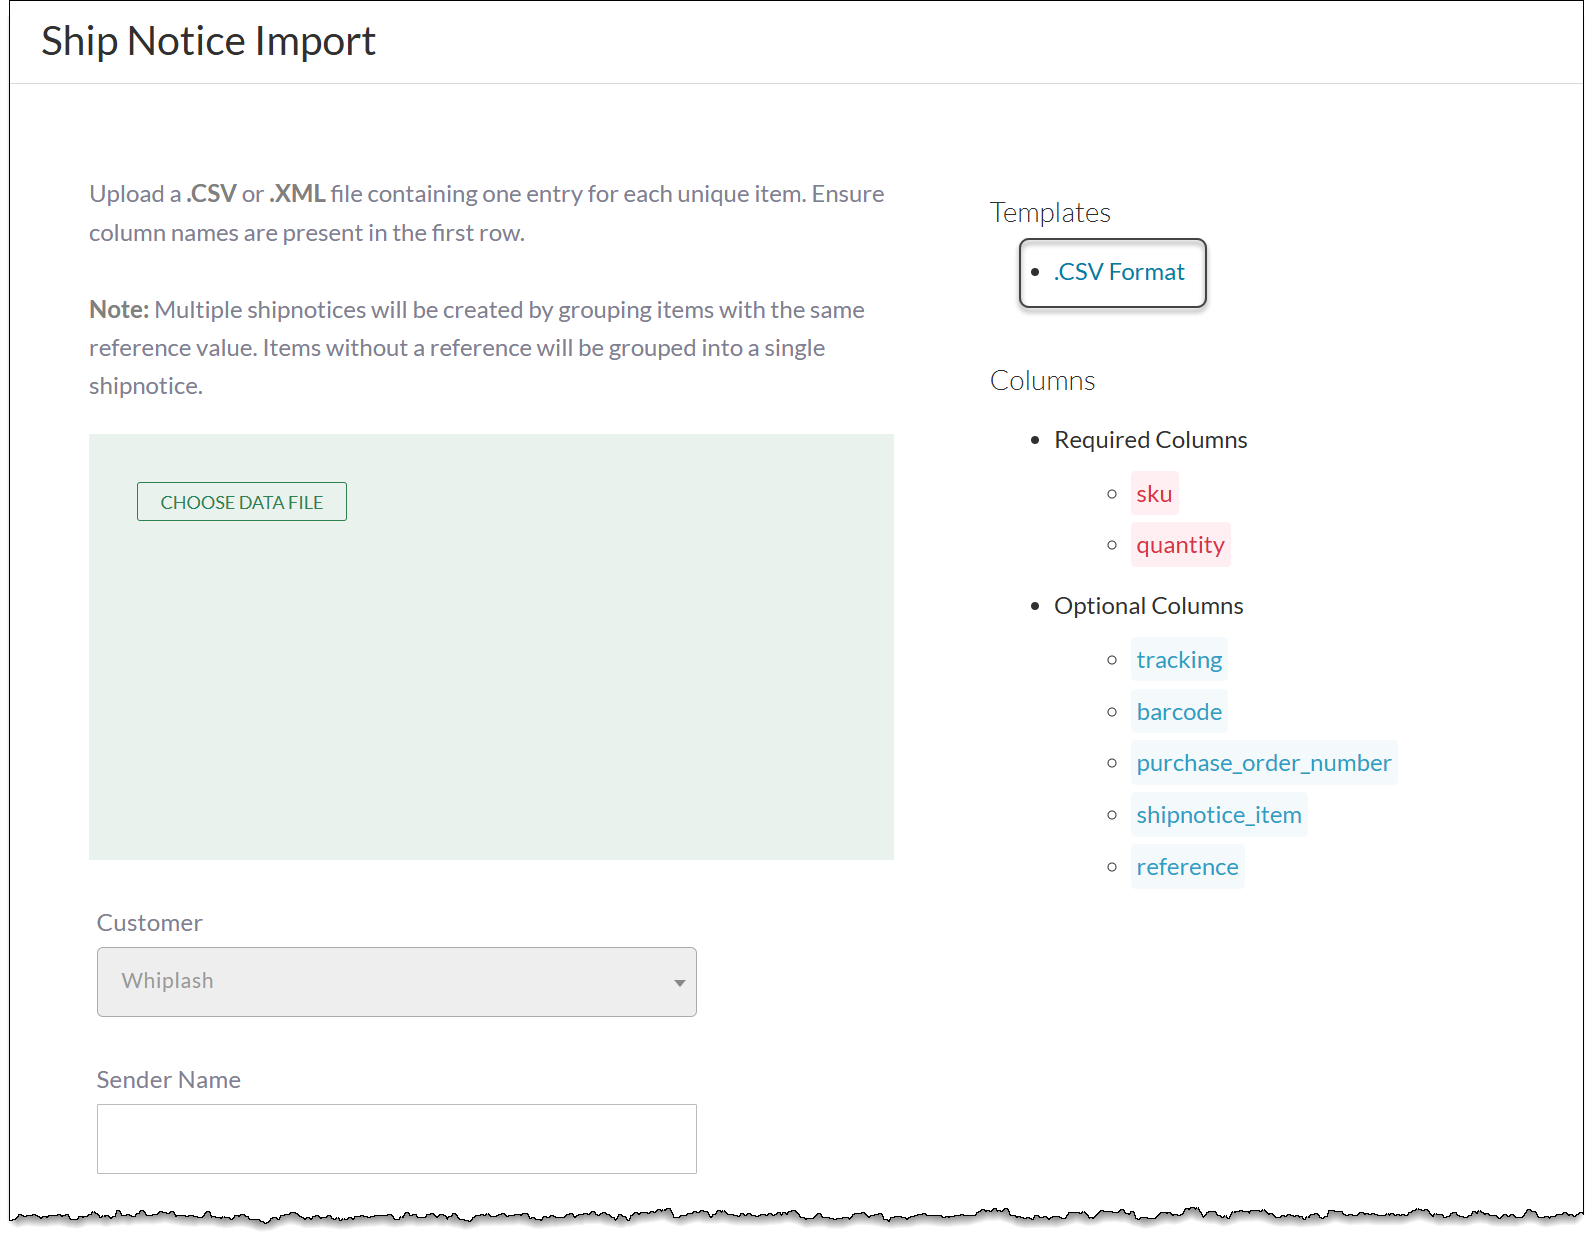Click the tracking optional column tag
Viewport: 1593px width, 1243px height.
point(1179,660)
